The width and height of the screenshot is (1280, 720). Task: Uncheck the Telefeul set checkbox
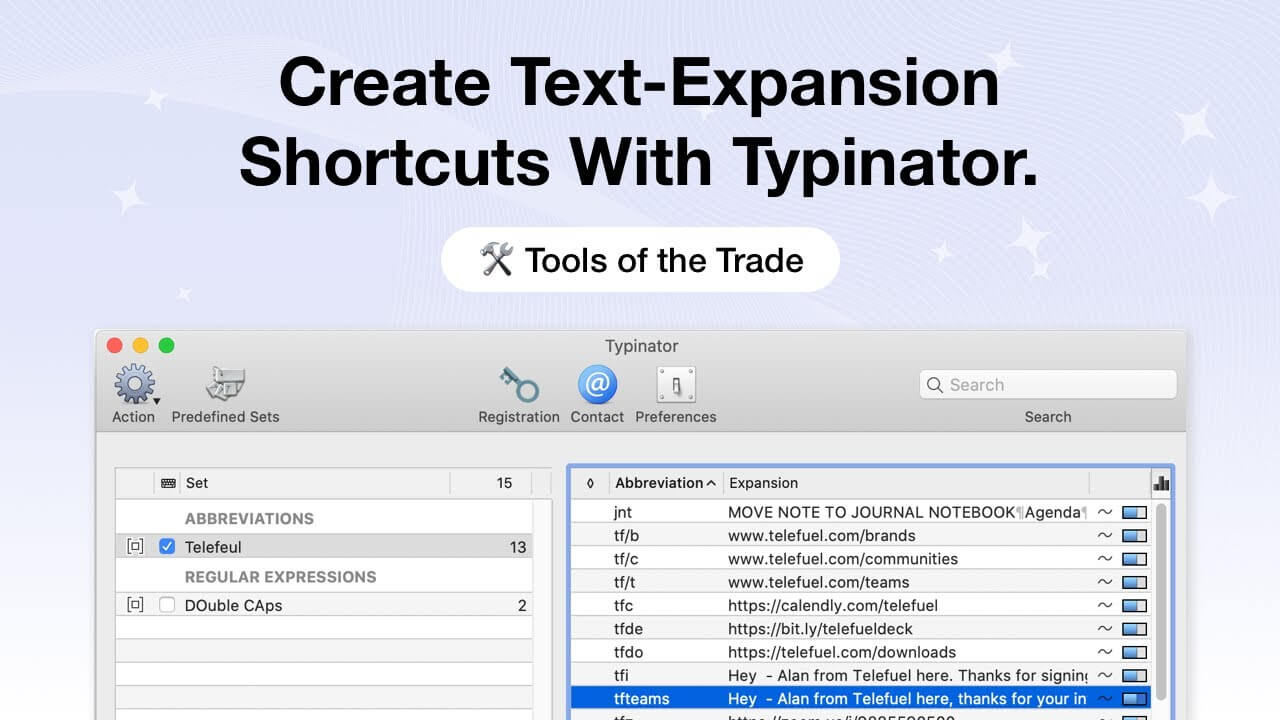165,546
